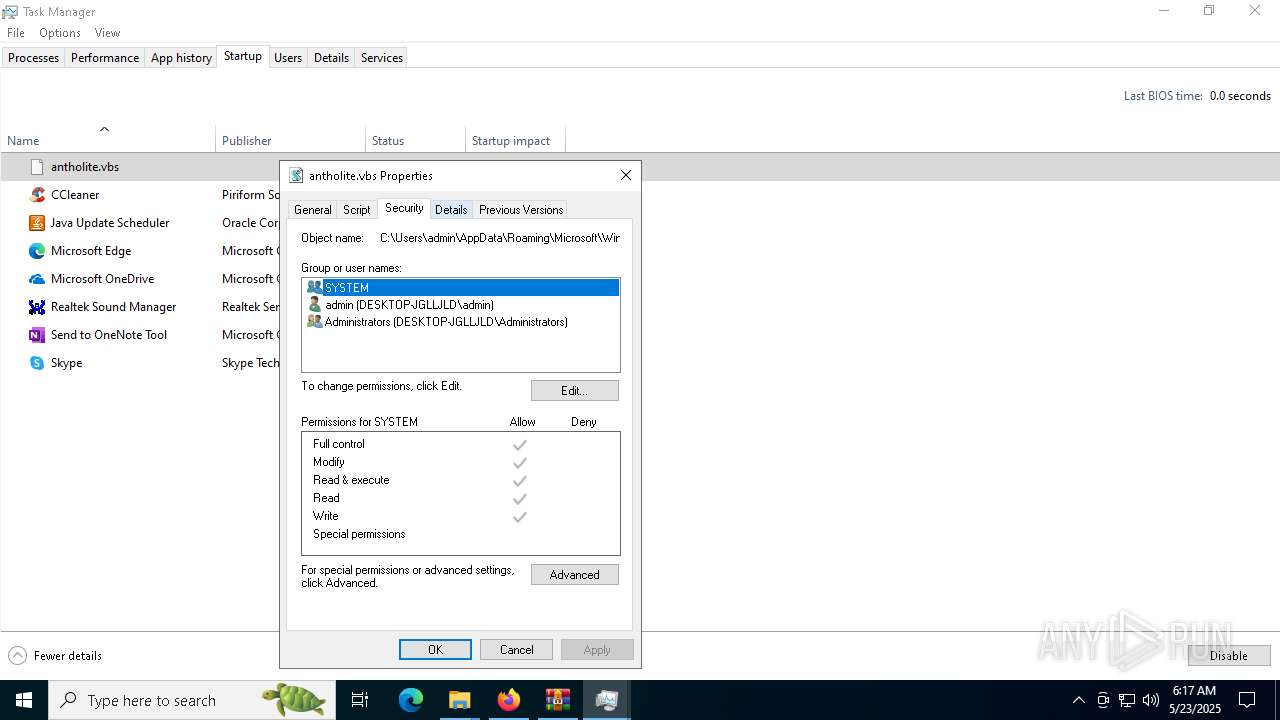Open the General tab in Properties

(312, 210)
